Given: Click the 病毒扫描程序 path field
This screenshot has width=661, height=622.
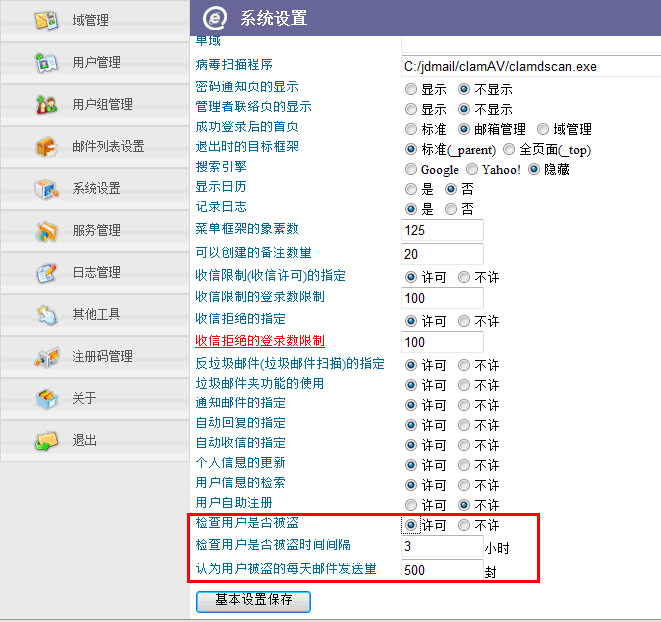Looking at the screenshot, I should click(x=531, y=66).
